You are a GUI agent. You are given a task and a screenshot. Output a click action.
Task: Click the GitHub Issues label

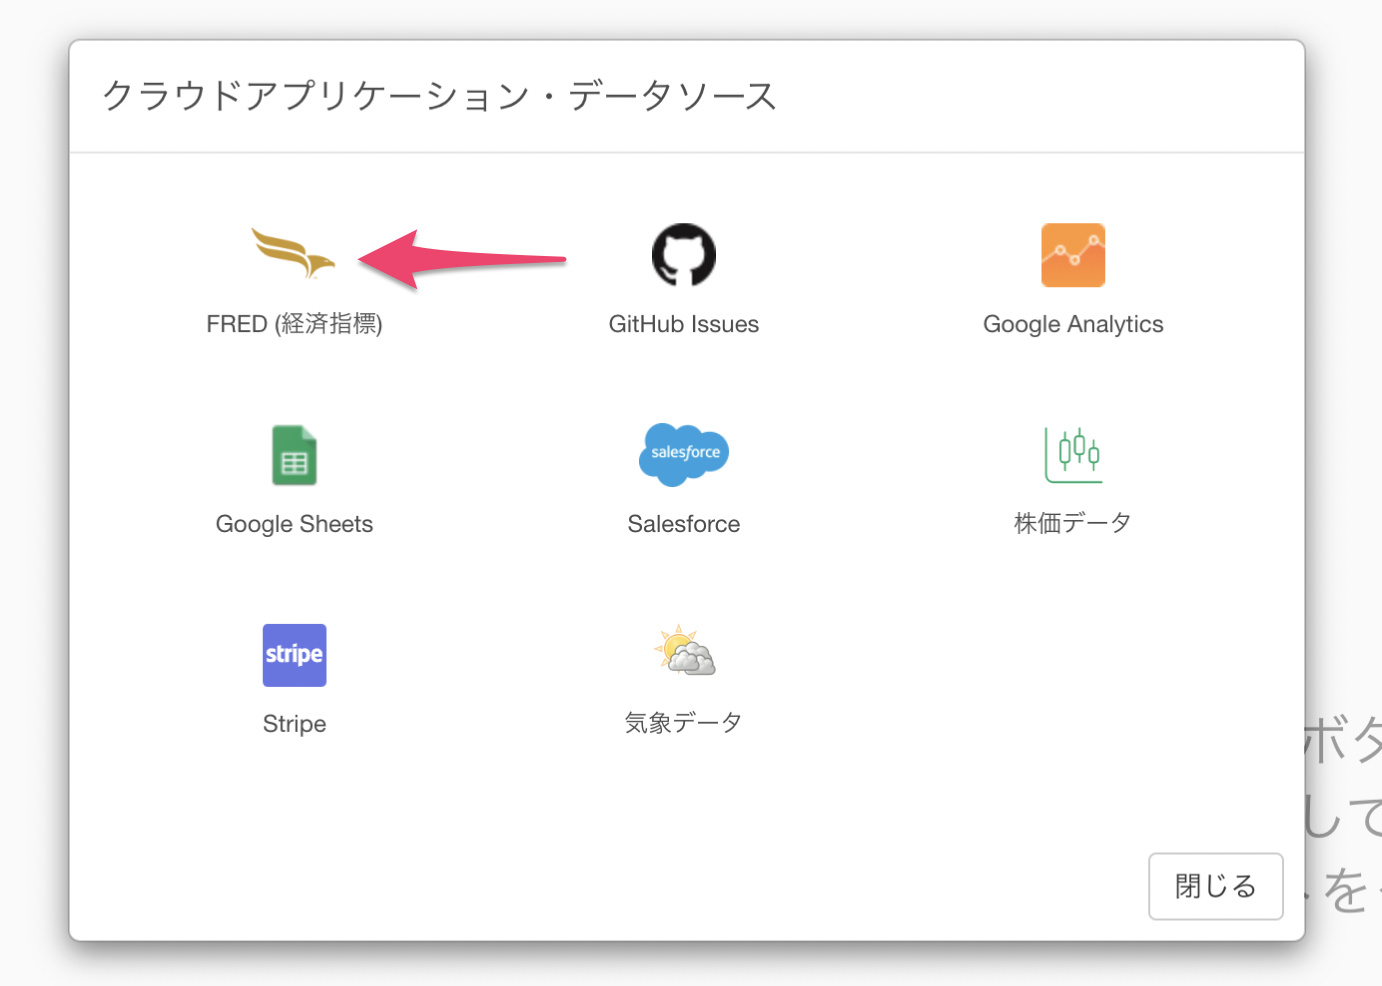pyautogui.click(x=684, y=324)
